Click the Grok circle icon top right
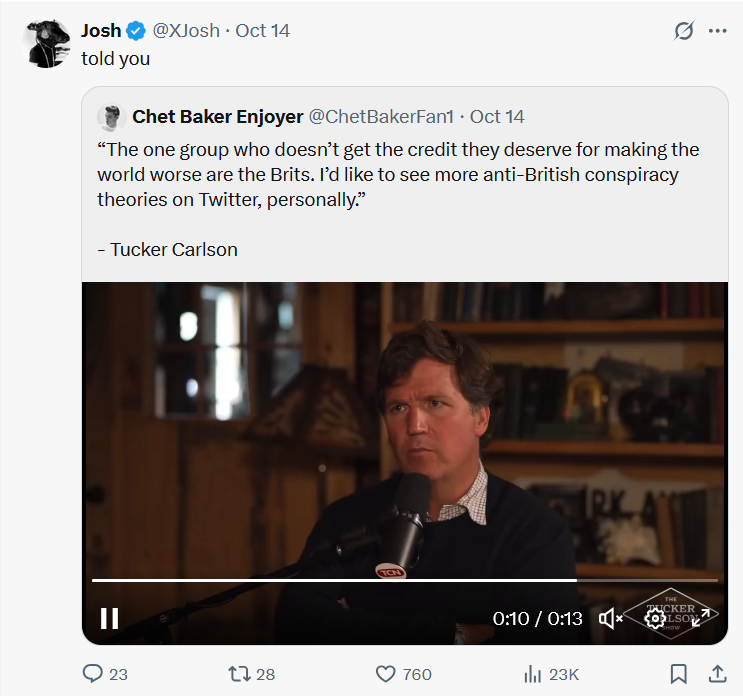743x696 pixels. 684,31
